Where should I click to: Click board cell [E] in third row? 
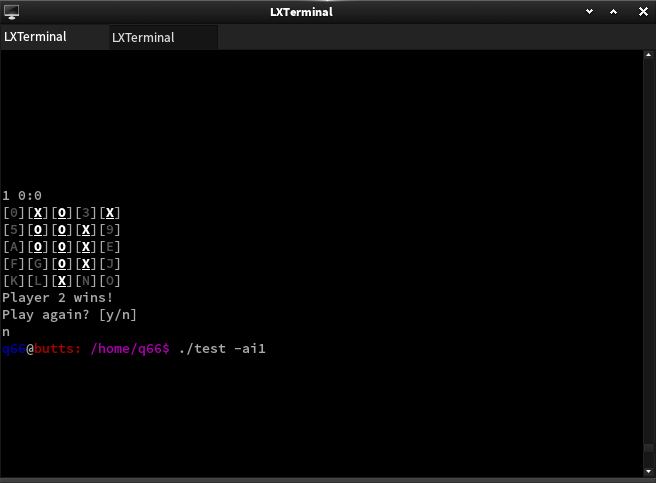tap(110, 247)
